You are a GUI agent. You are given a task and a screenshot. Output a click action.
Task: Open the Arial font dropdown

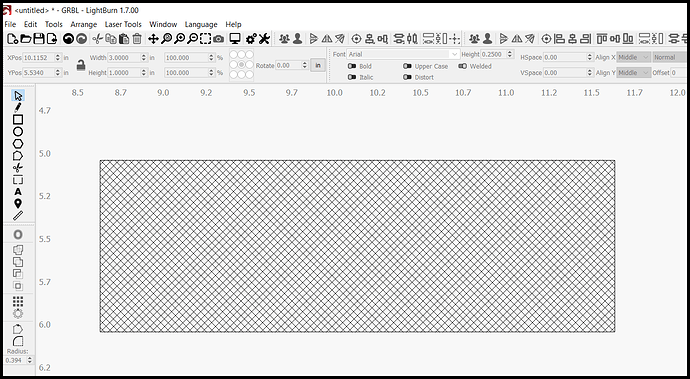pos(403,54)
